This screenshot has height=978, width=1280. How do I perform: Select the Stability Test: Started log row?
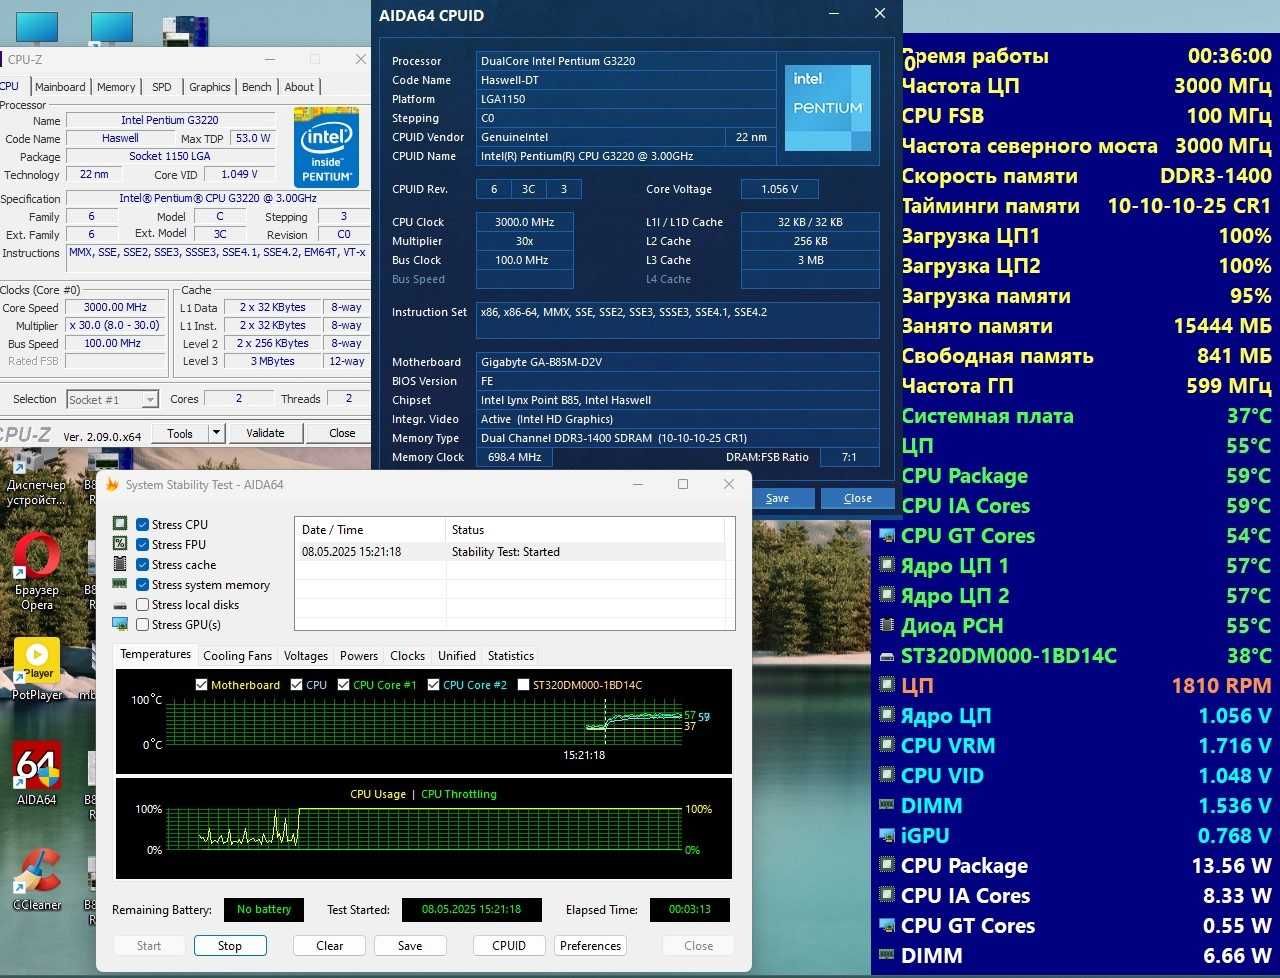(x=510, y=552)
